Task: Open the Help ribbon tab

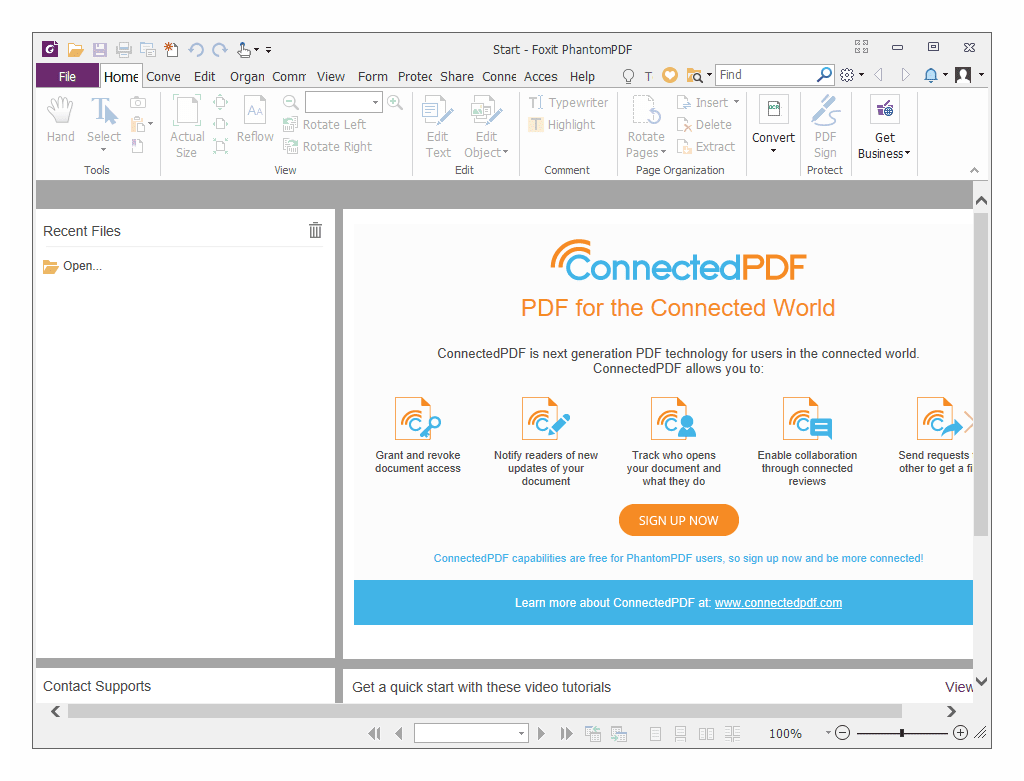Action: pos(582,76)
